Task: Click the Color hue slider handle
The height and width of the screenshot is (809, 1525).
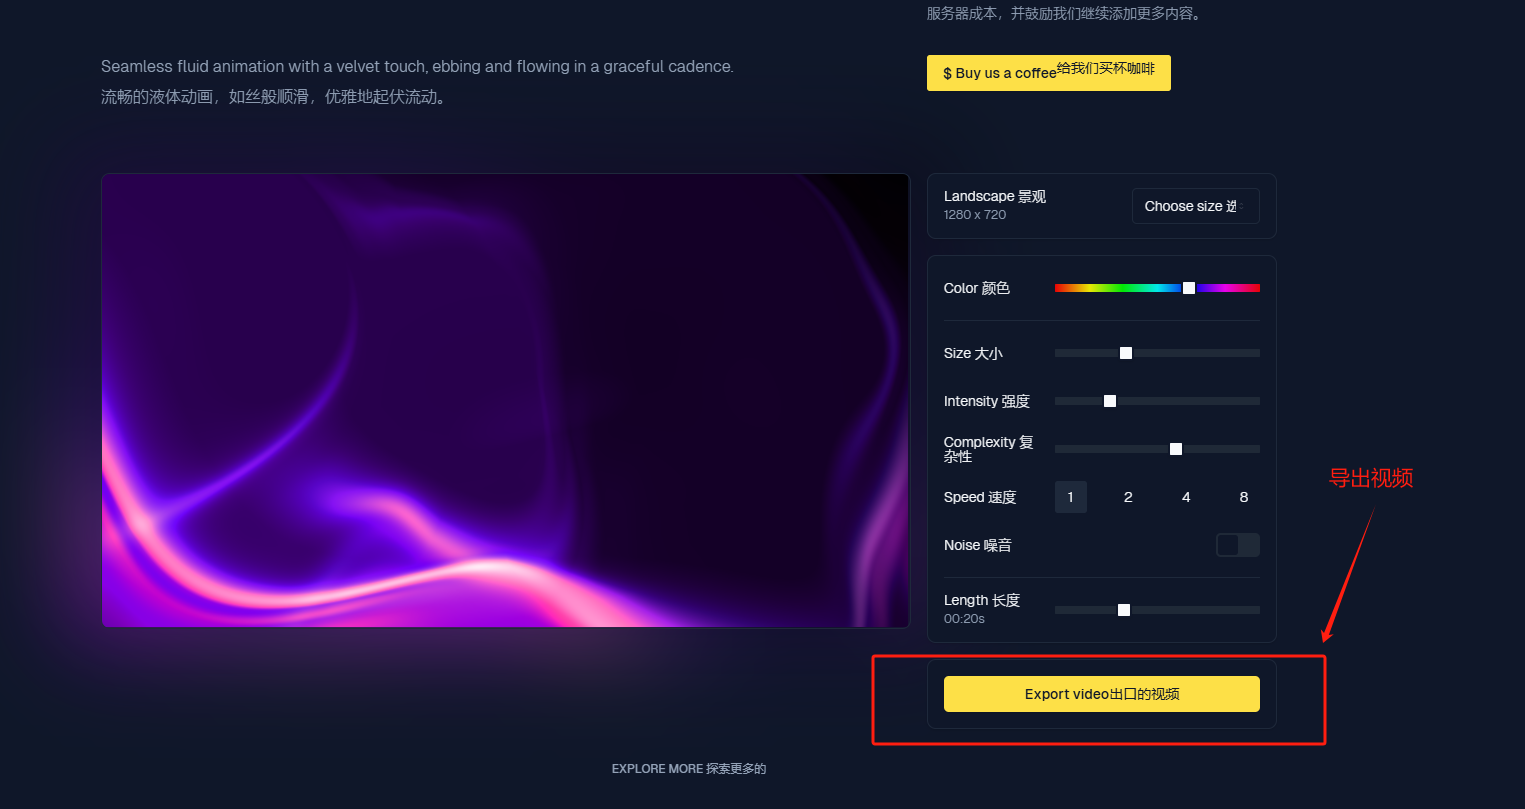Action: point(1189,288)
